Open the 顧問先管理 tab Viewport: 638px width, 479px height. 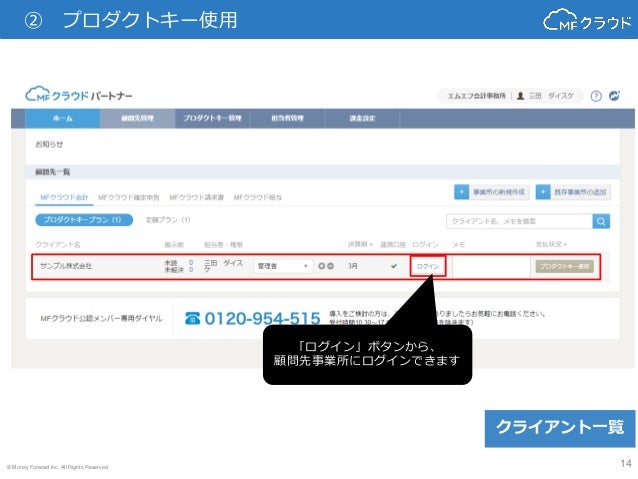click(x=138, y=118)
